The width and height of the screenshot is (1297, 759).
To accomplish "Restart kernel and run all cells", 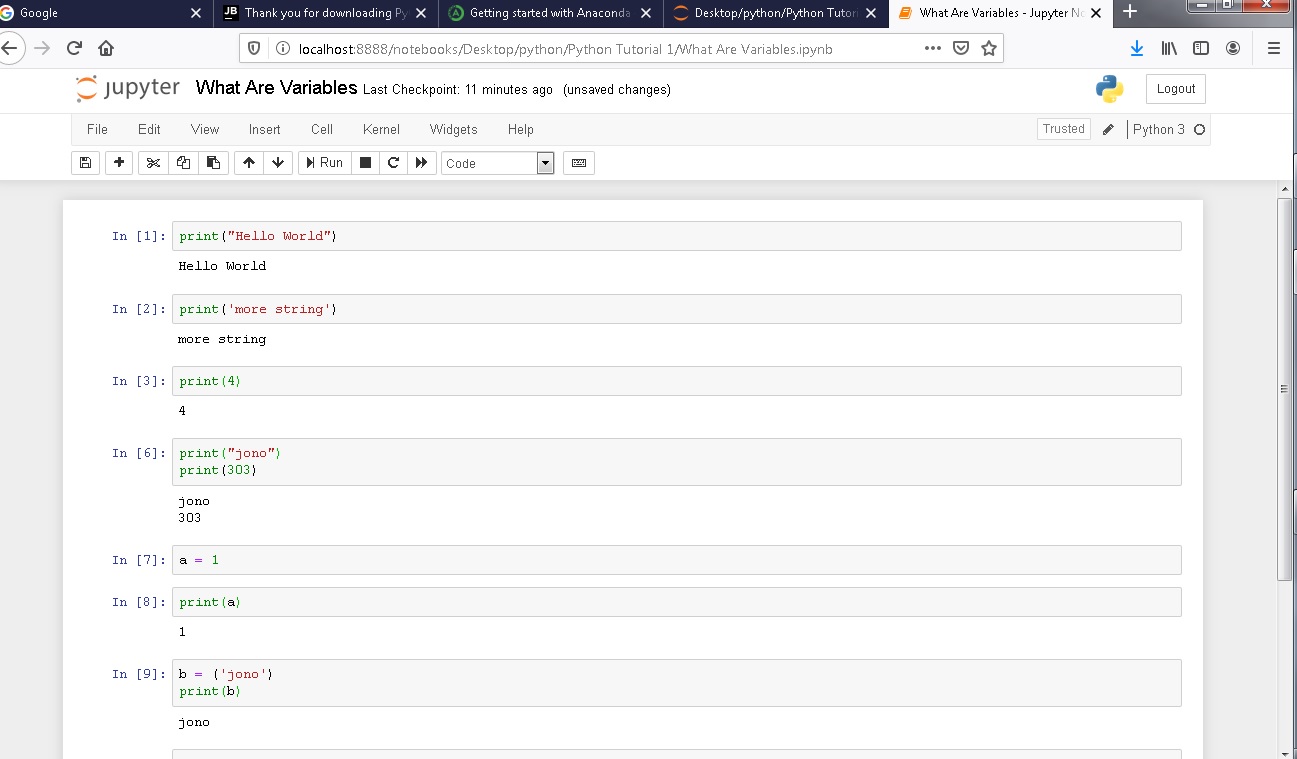I will click(x=422, y=162).
